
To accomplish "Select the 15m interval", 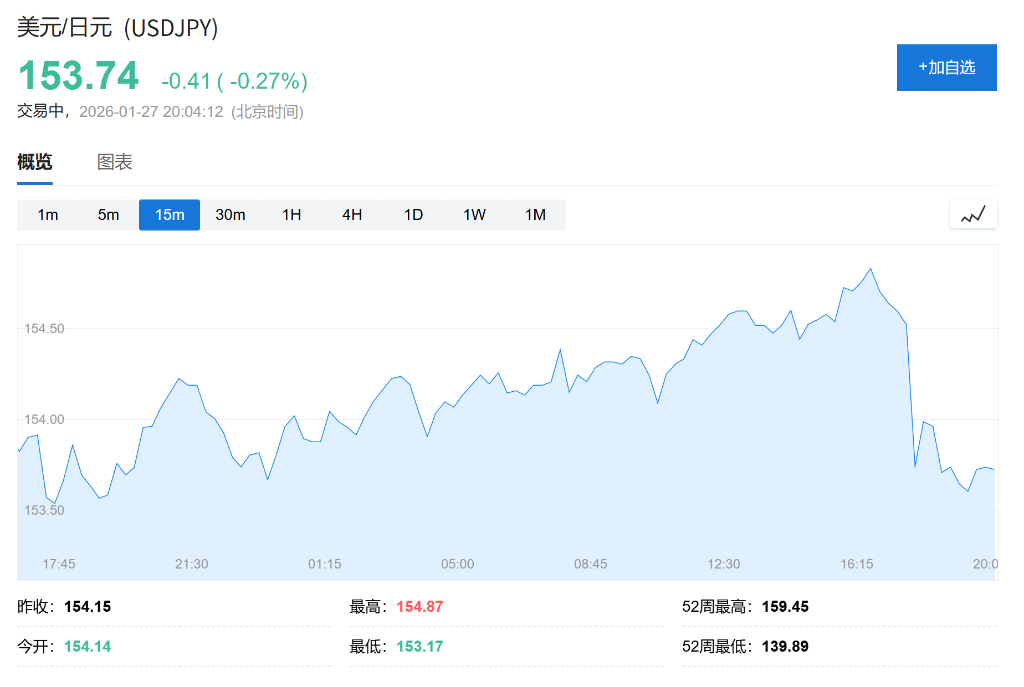I will click(x=169, y=215).
